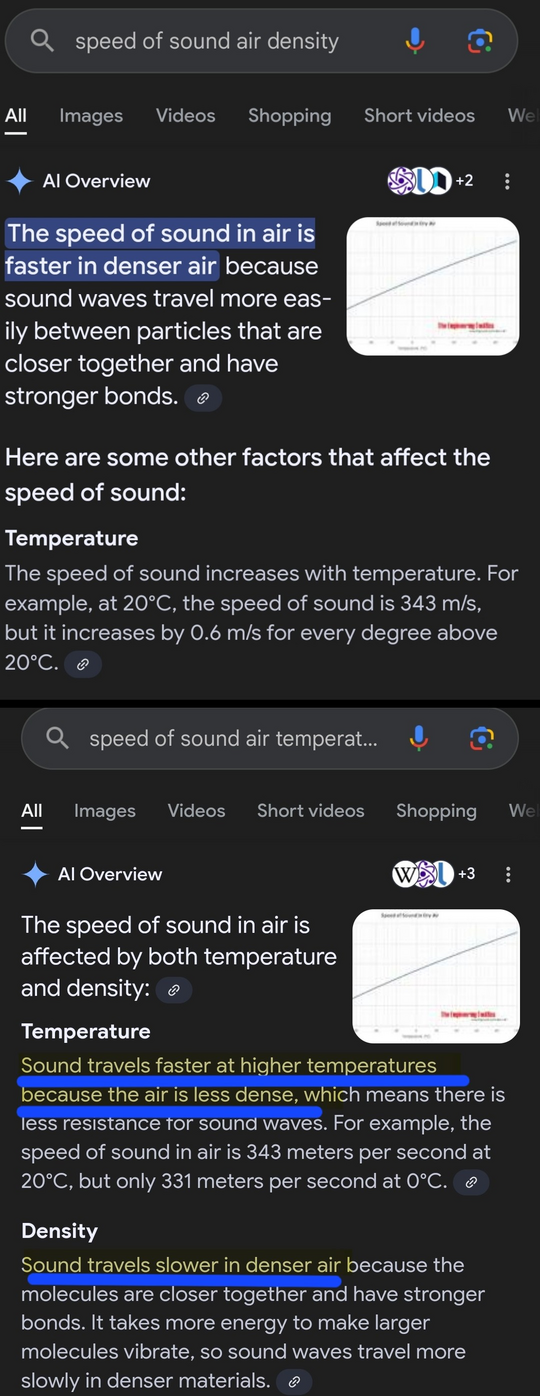Tap link chip after 'above 20°C.'
Image resolution: width=540 pixels, height=1396 pixels.
pyautogui.click(x=83, y=663)
